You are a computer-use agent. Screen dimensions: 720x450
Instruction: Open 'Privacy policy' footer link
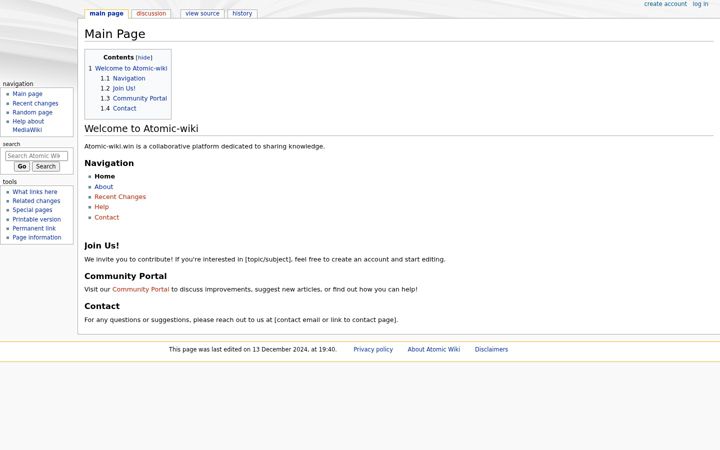(x=373, y=349)
